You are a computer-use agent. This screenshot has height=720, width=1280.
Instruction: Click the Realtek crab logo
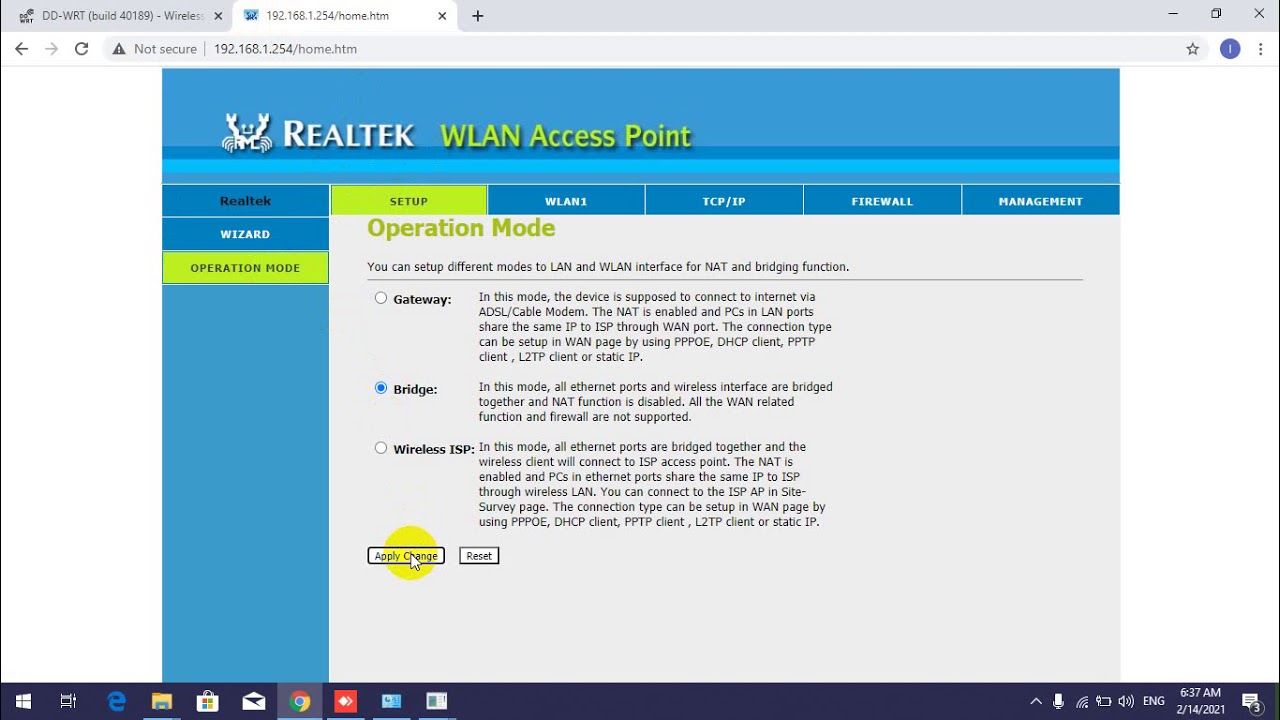247,133
